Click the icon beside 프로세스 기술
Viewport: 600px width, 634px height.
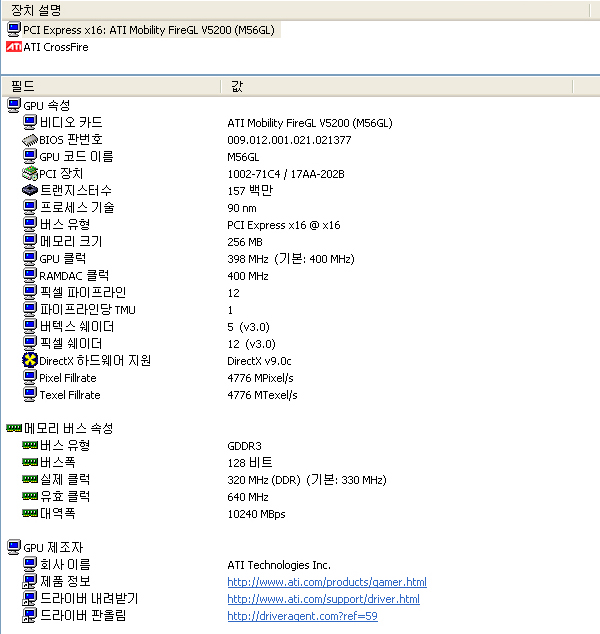pos(30,207)
